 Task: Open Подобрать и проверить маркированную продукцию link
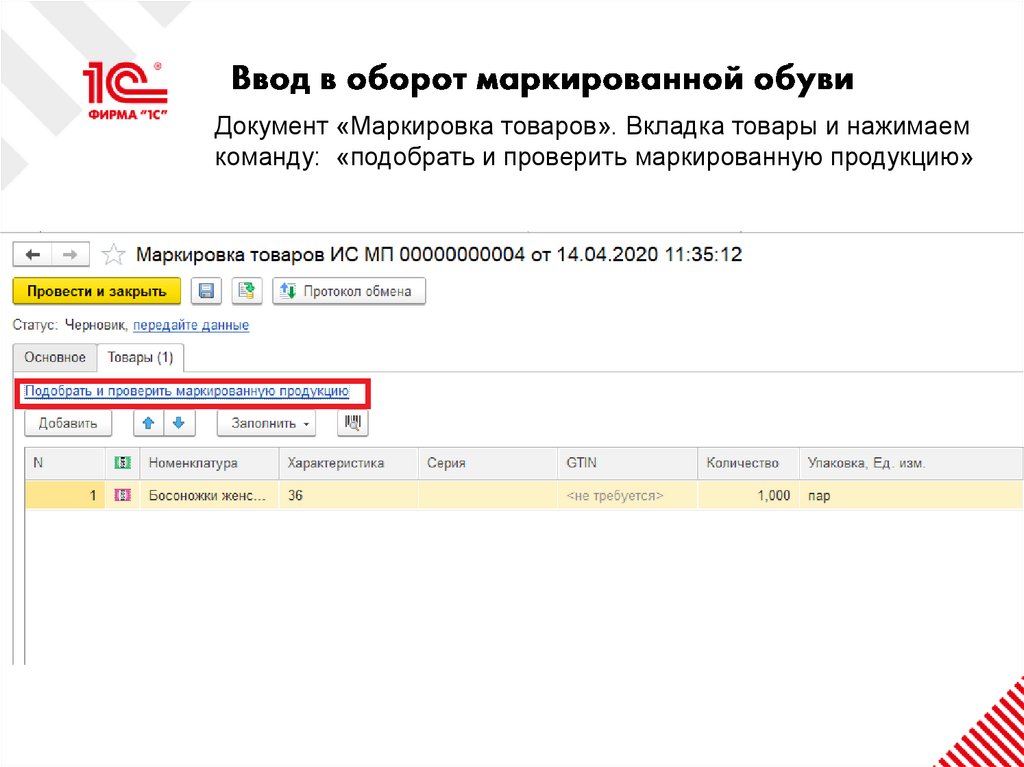pyautogui.click(x=187, y=391)
